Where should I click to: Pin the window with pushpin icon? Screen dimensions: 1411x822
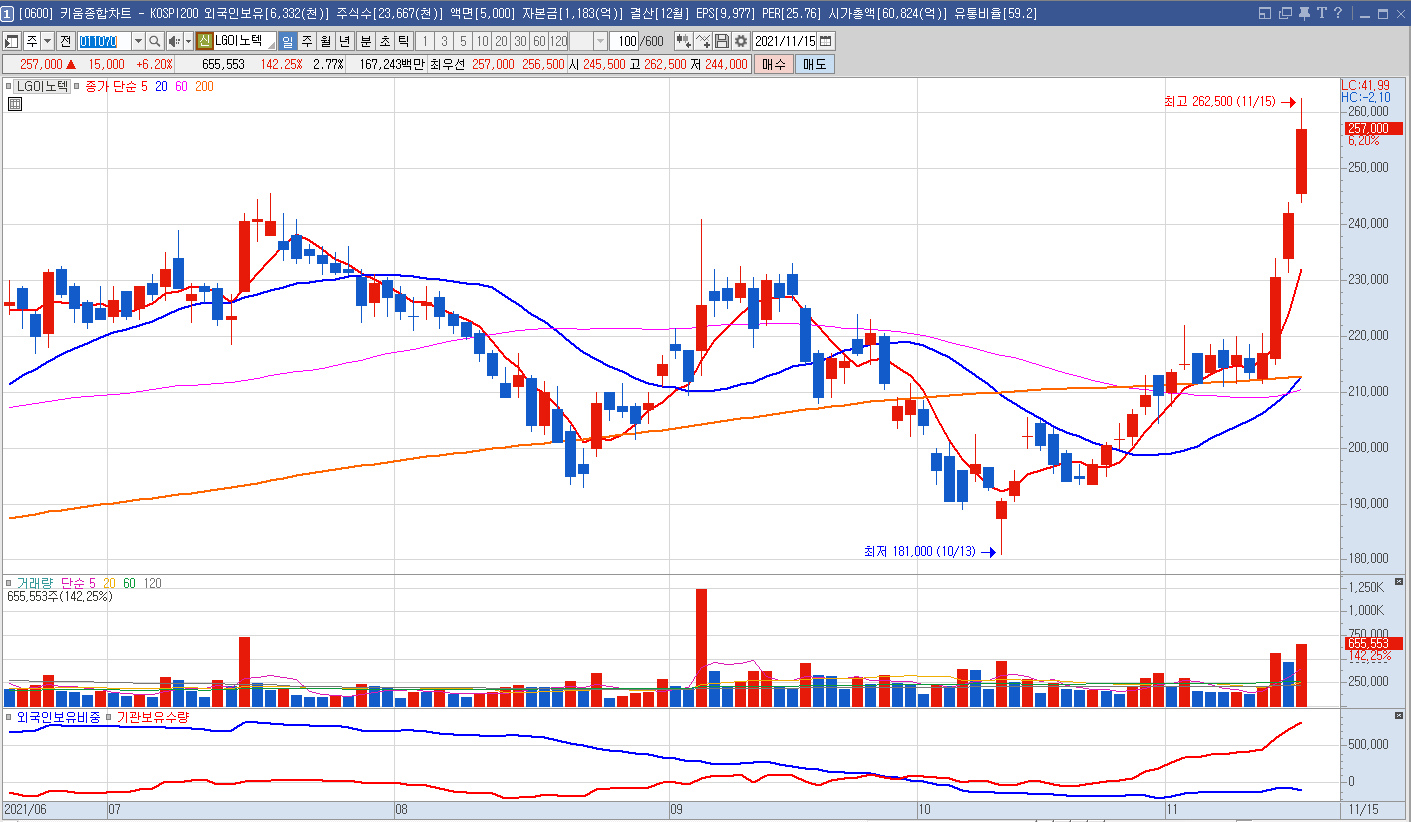[1304, 14]
